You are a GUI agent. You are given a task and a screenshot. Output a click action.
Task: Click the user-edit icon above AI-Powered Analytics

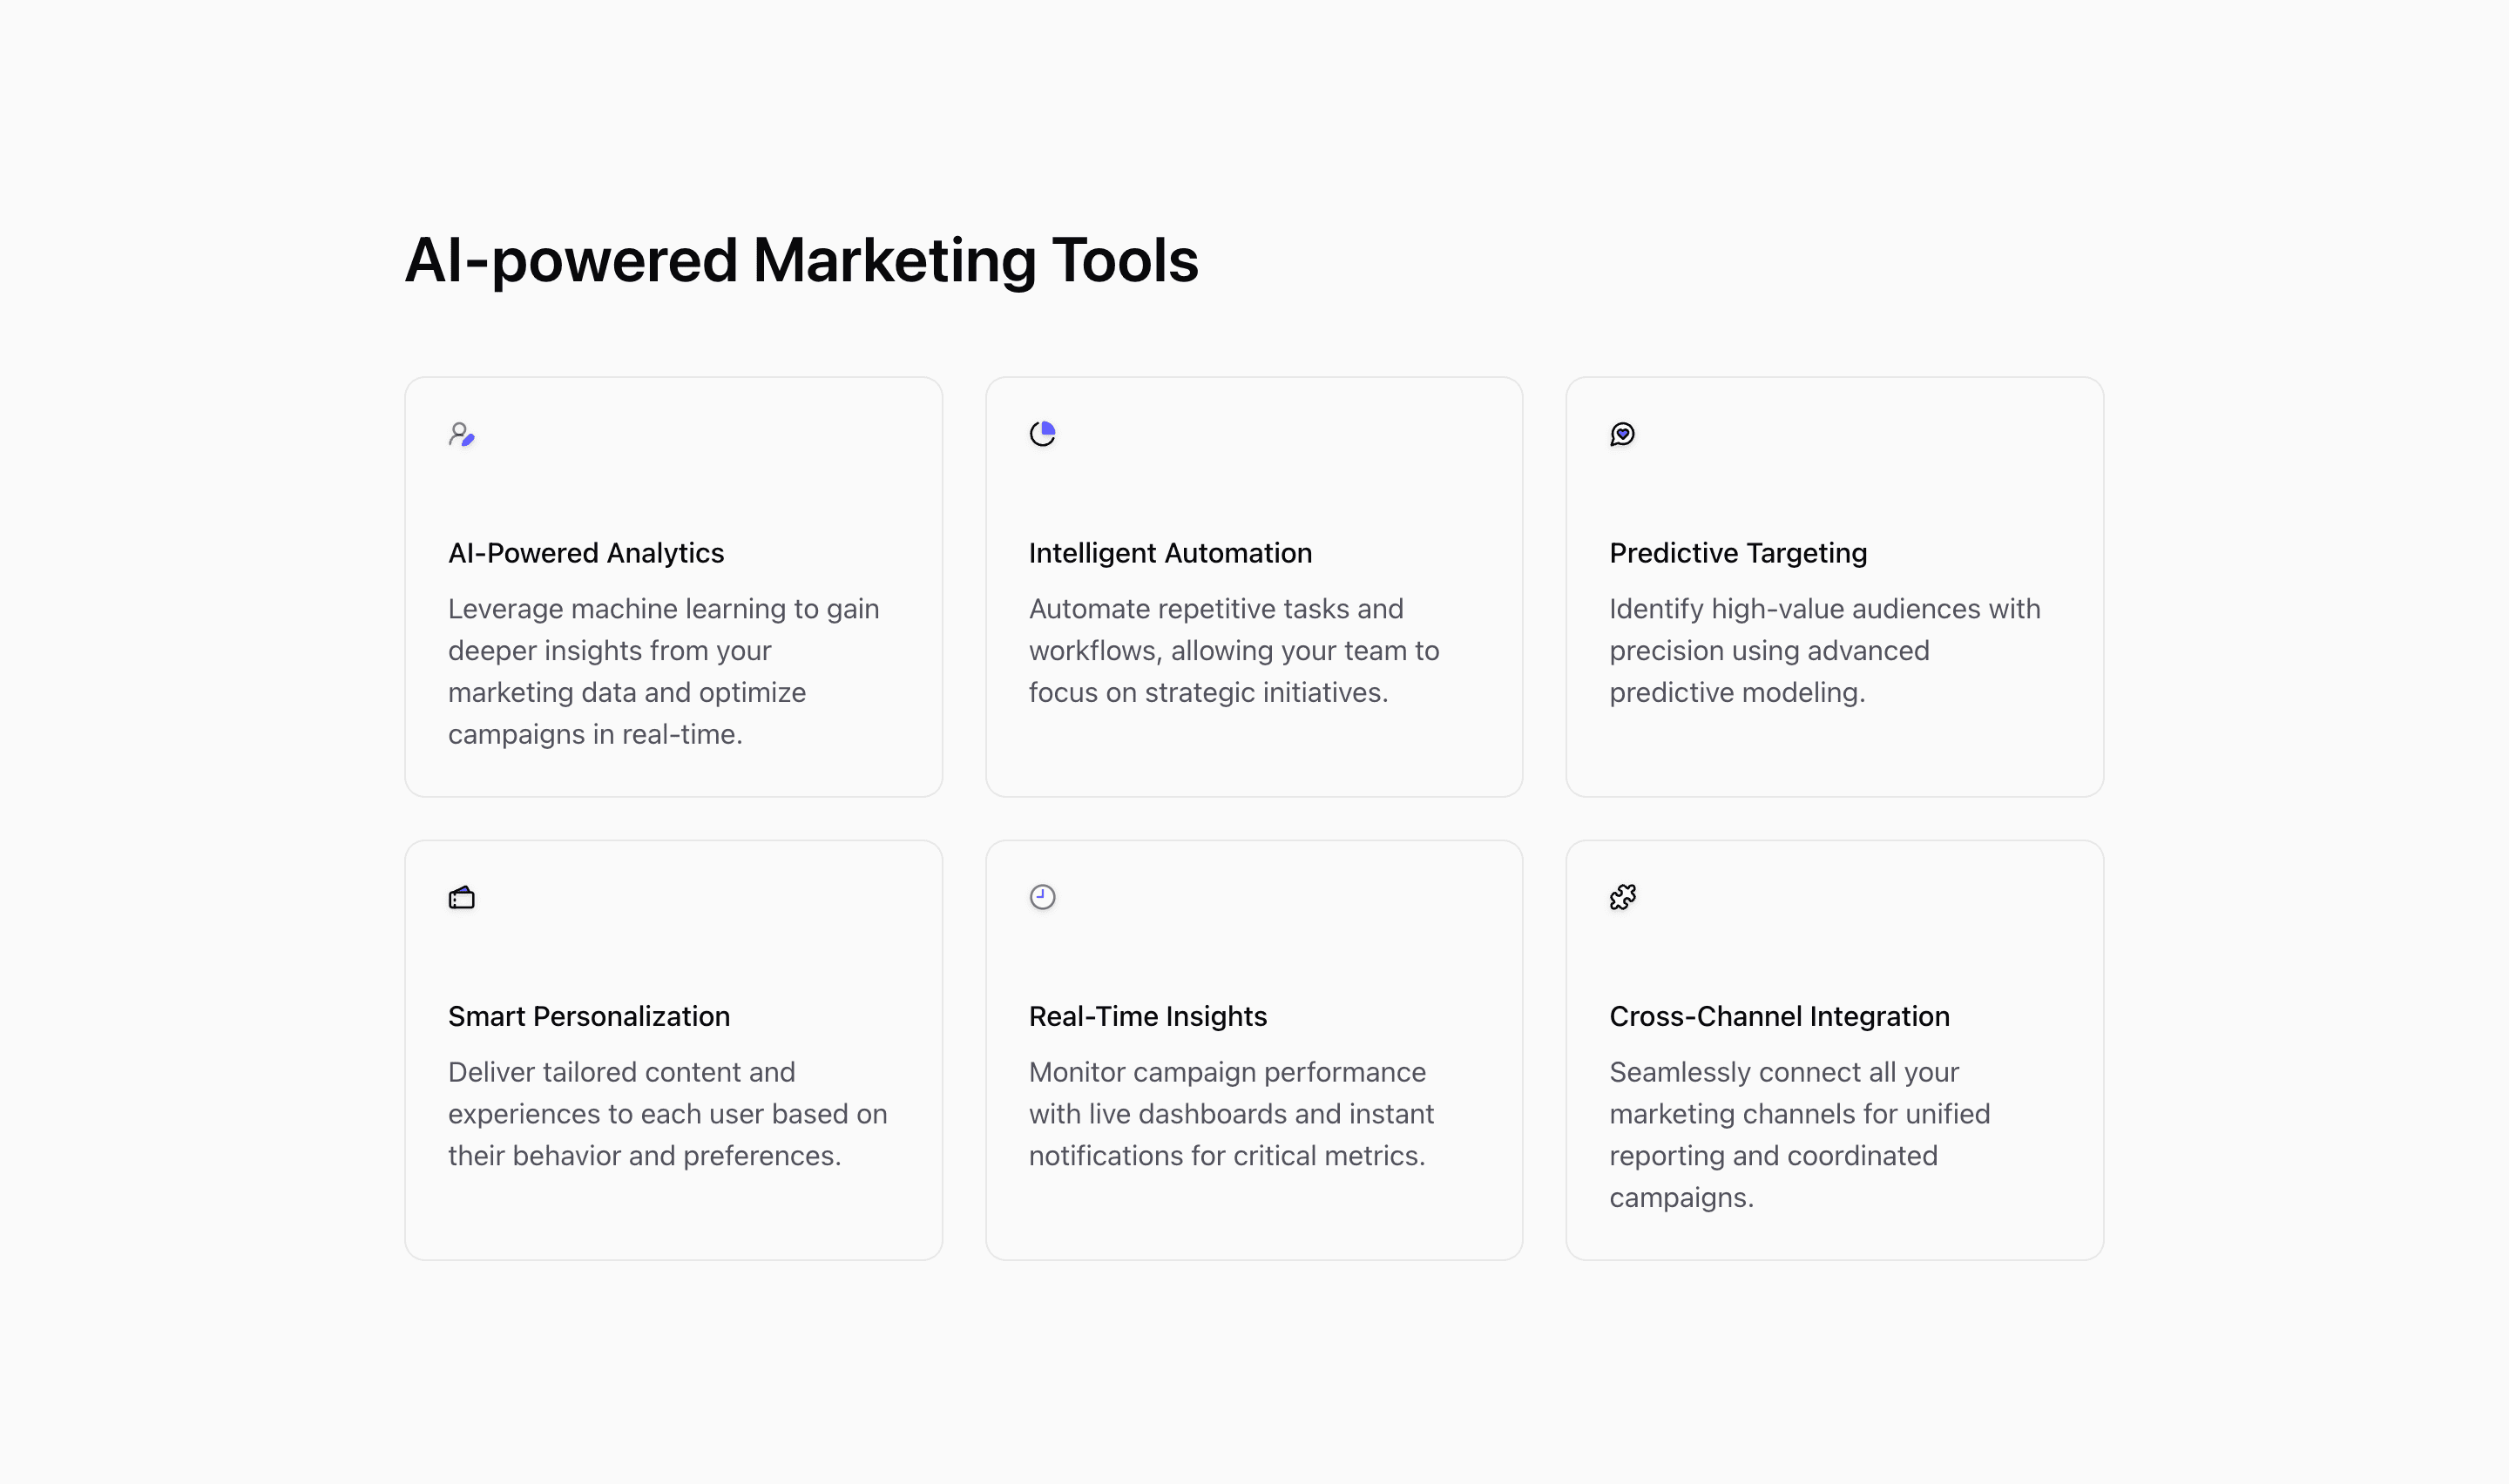click(461, 434)
